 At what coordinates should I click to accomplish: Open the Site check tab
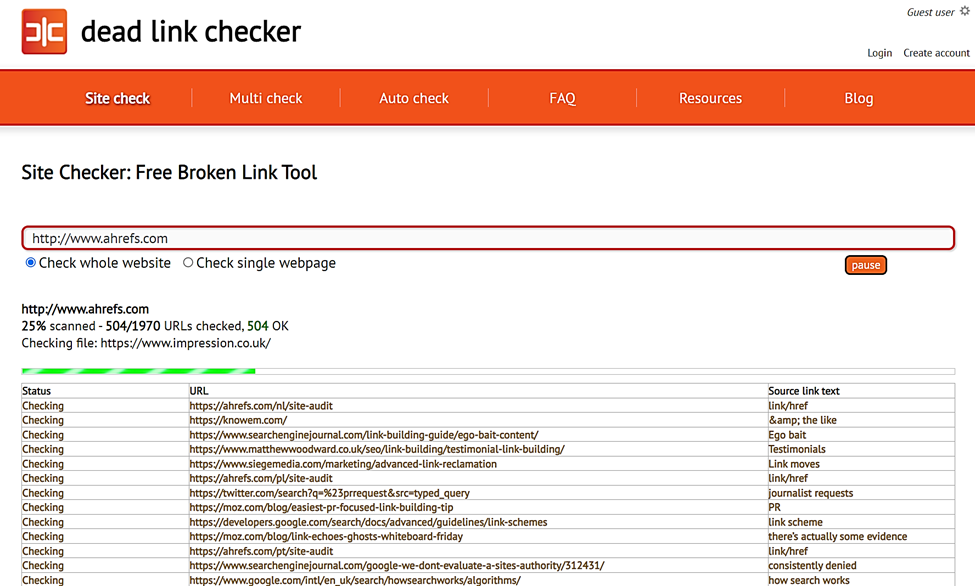[x=118, y=98]
